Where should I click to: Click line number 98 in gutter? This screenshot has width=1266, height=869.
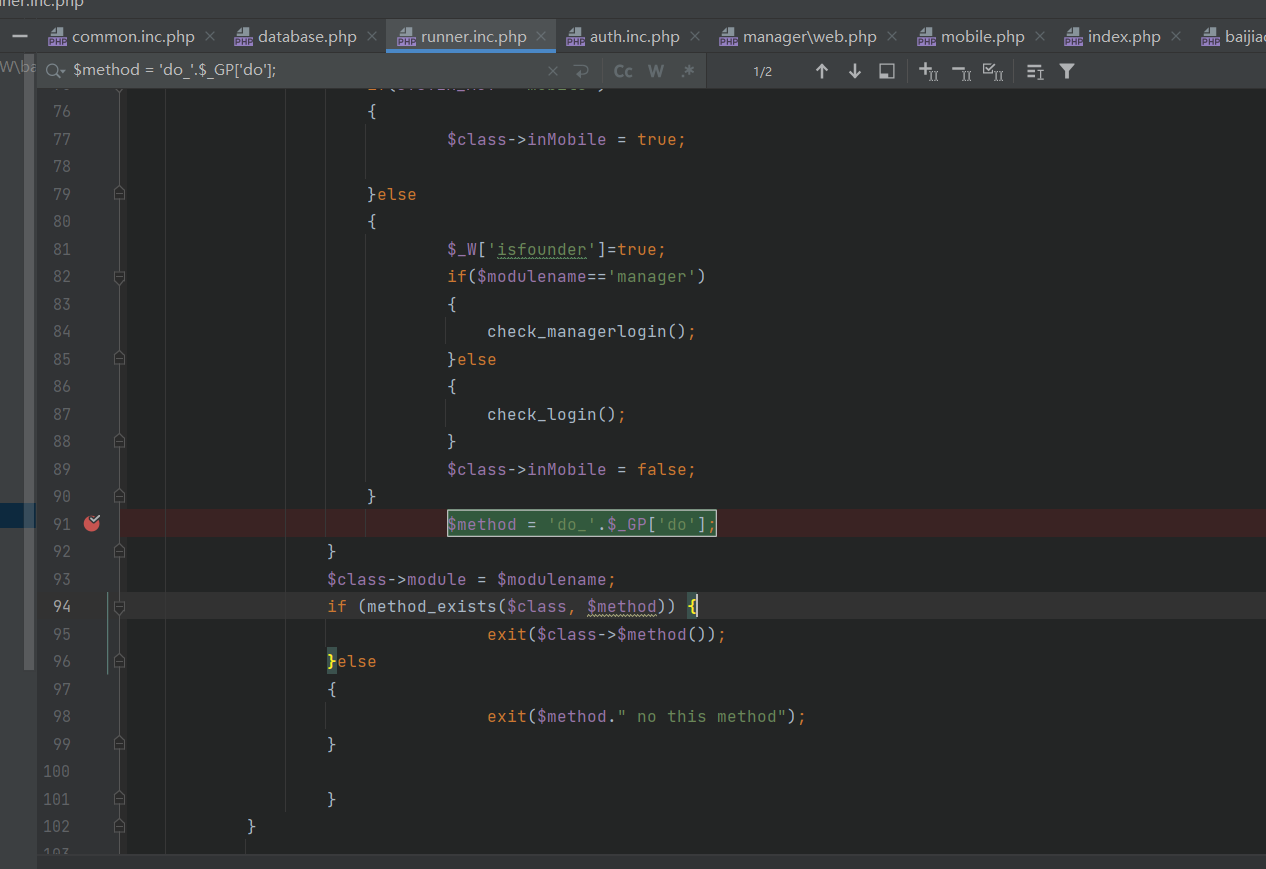[x=62, y=716]
